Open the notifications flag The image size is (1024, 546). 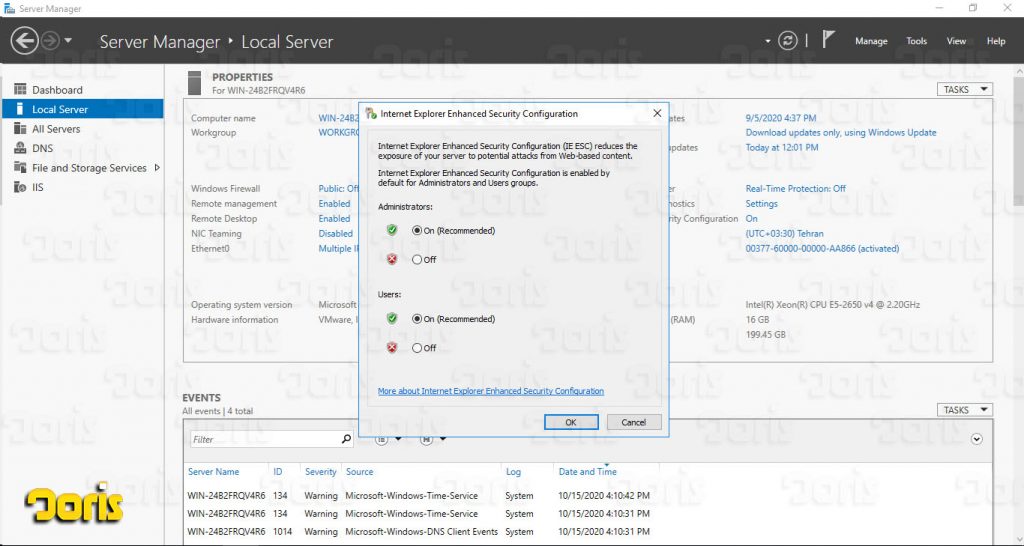828,40
